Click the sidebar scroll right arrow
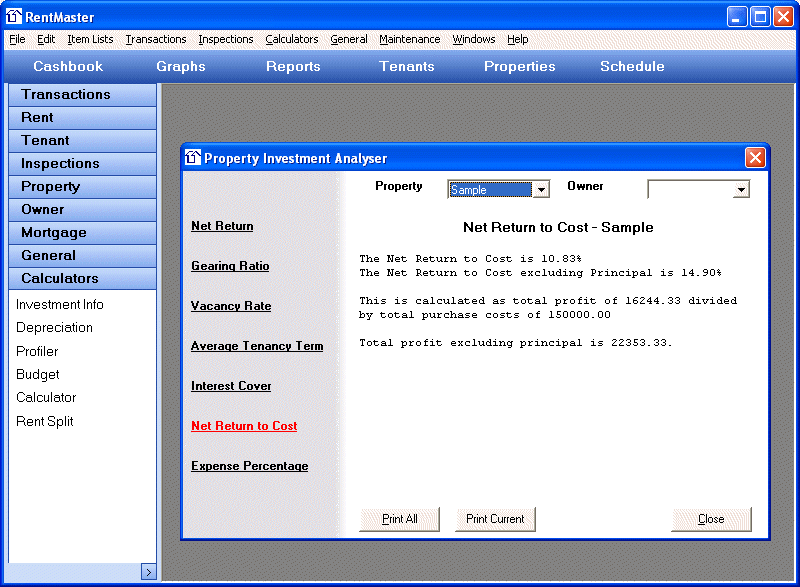Viewport: 800px width, 587px height. [x=148, y=572]
